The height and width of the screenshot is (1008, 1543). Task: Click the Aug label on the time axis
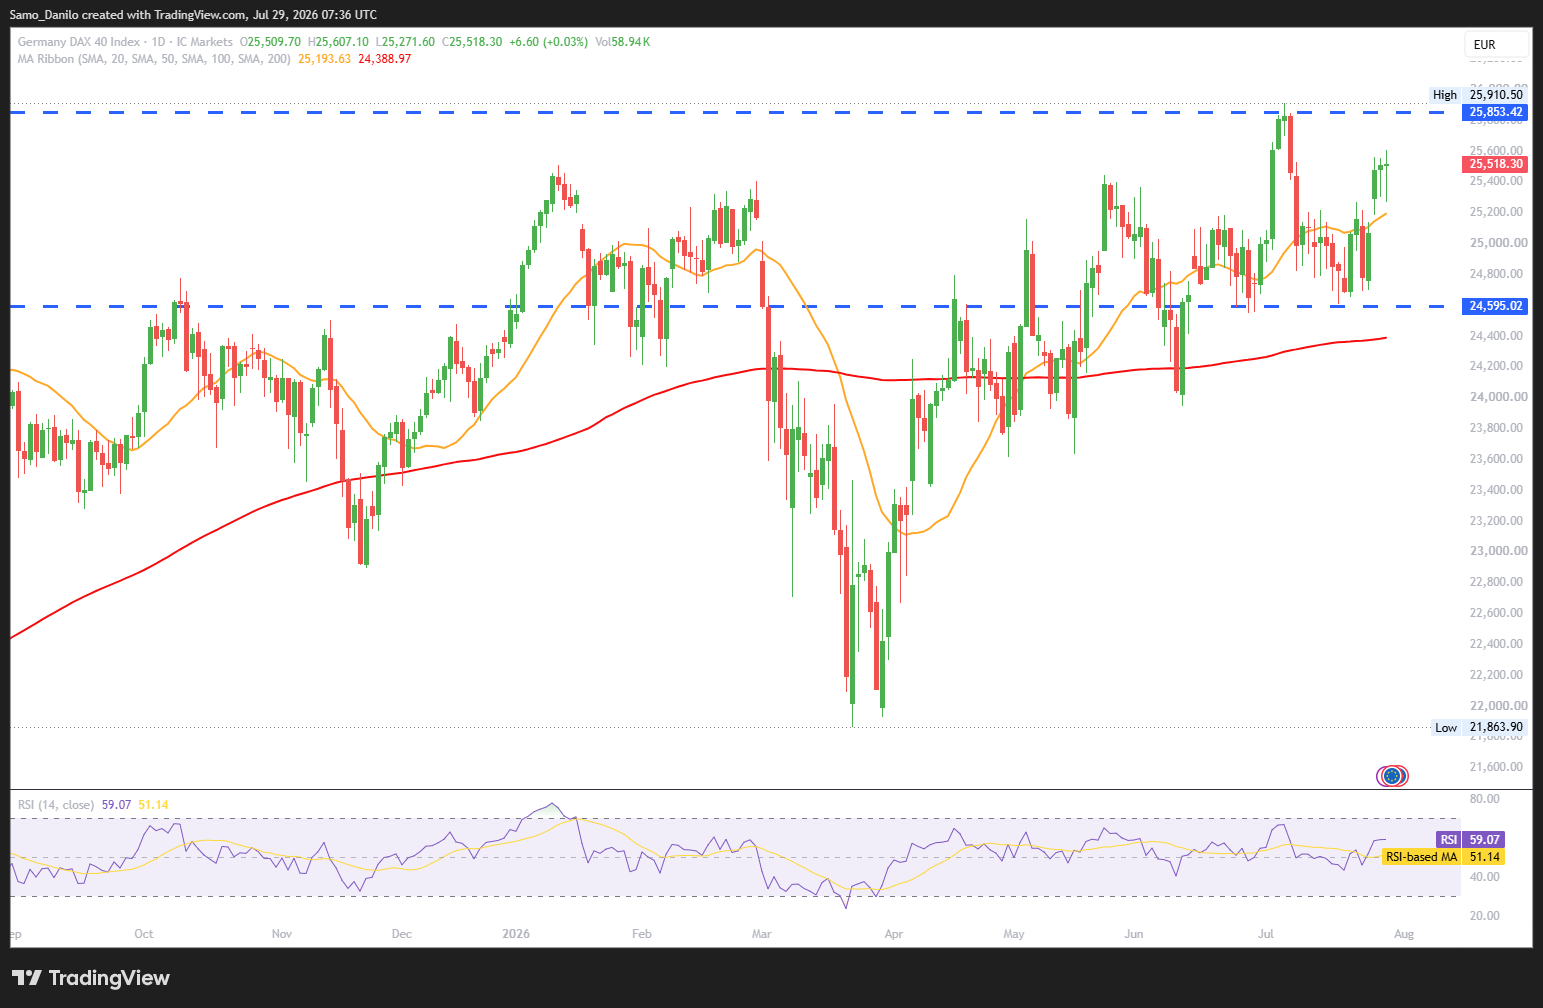[x=1404, y=934]
